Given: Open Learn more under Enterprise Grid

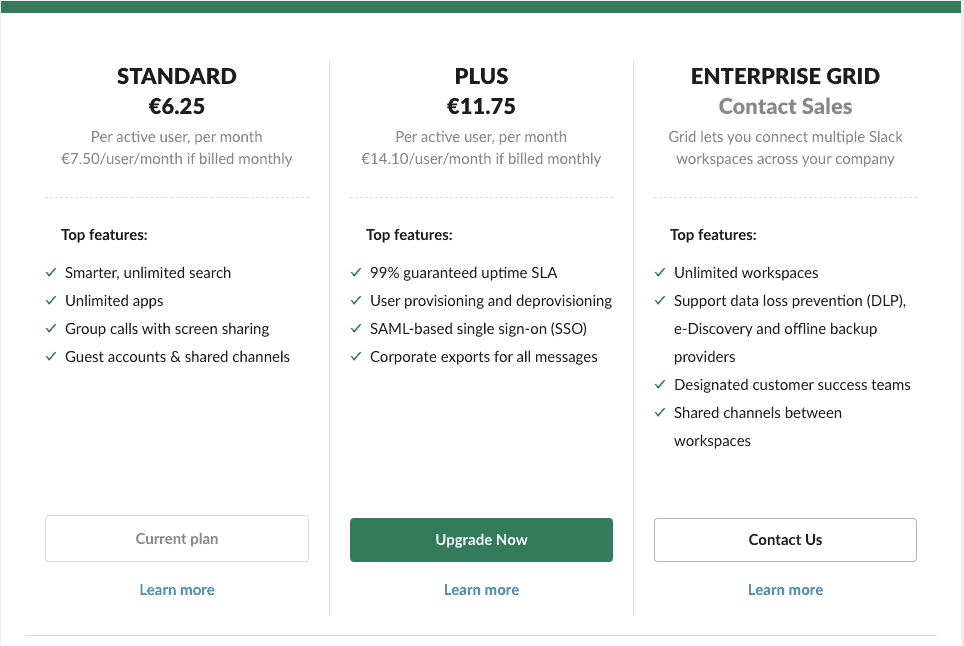Looking at the screenshot, I should (x=785, y=590).
